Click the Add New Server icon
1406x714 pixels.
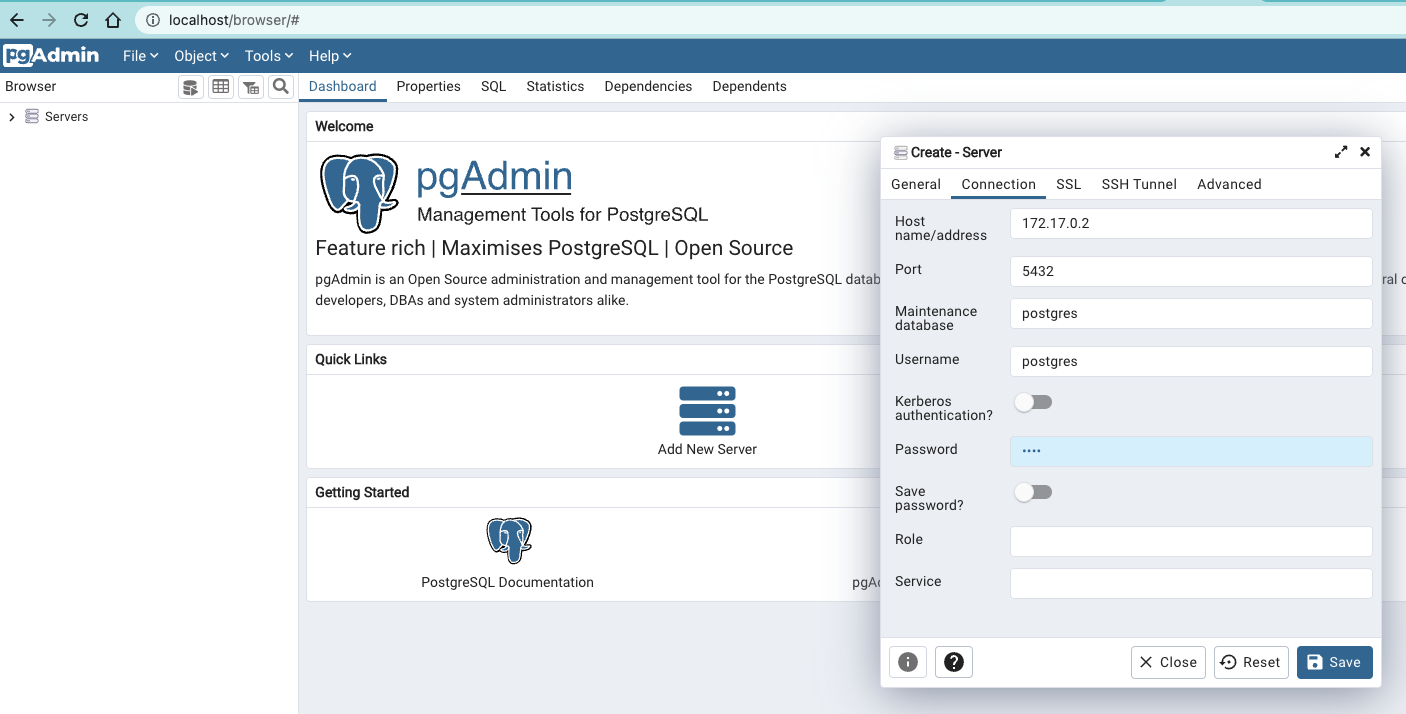pyautogui.click(x=707, y=411)
